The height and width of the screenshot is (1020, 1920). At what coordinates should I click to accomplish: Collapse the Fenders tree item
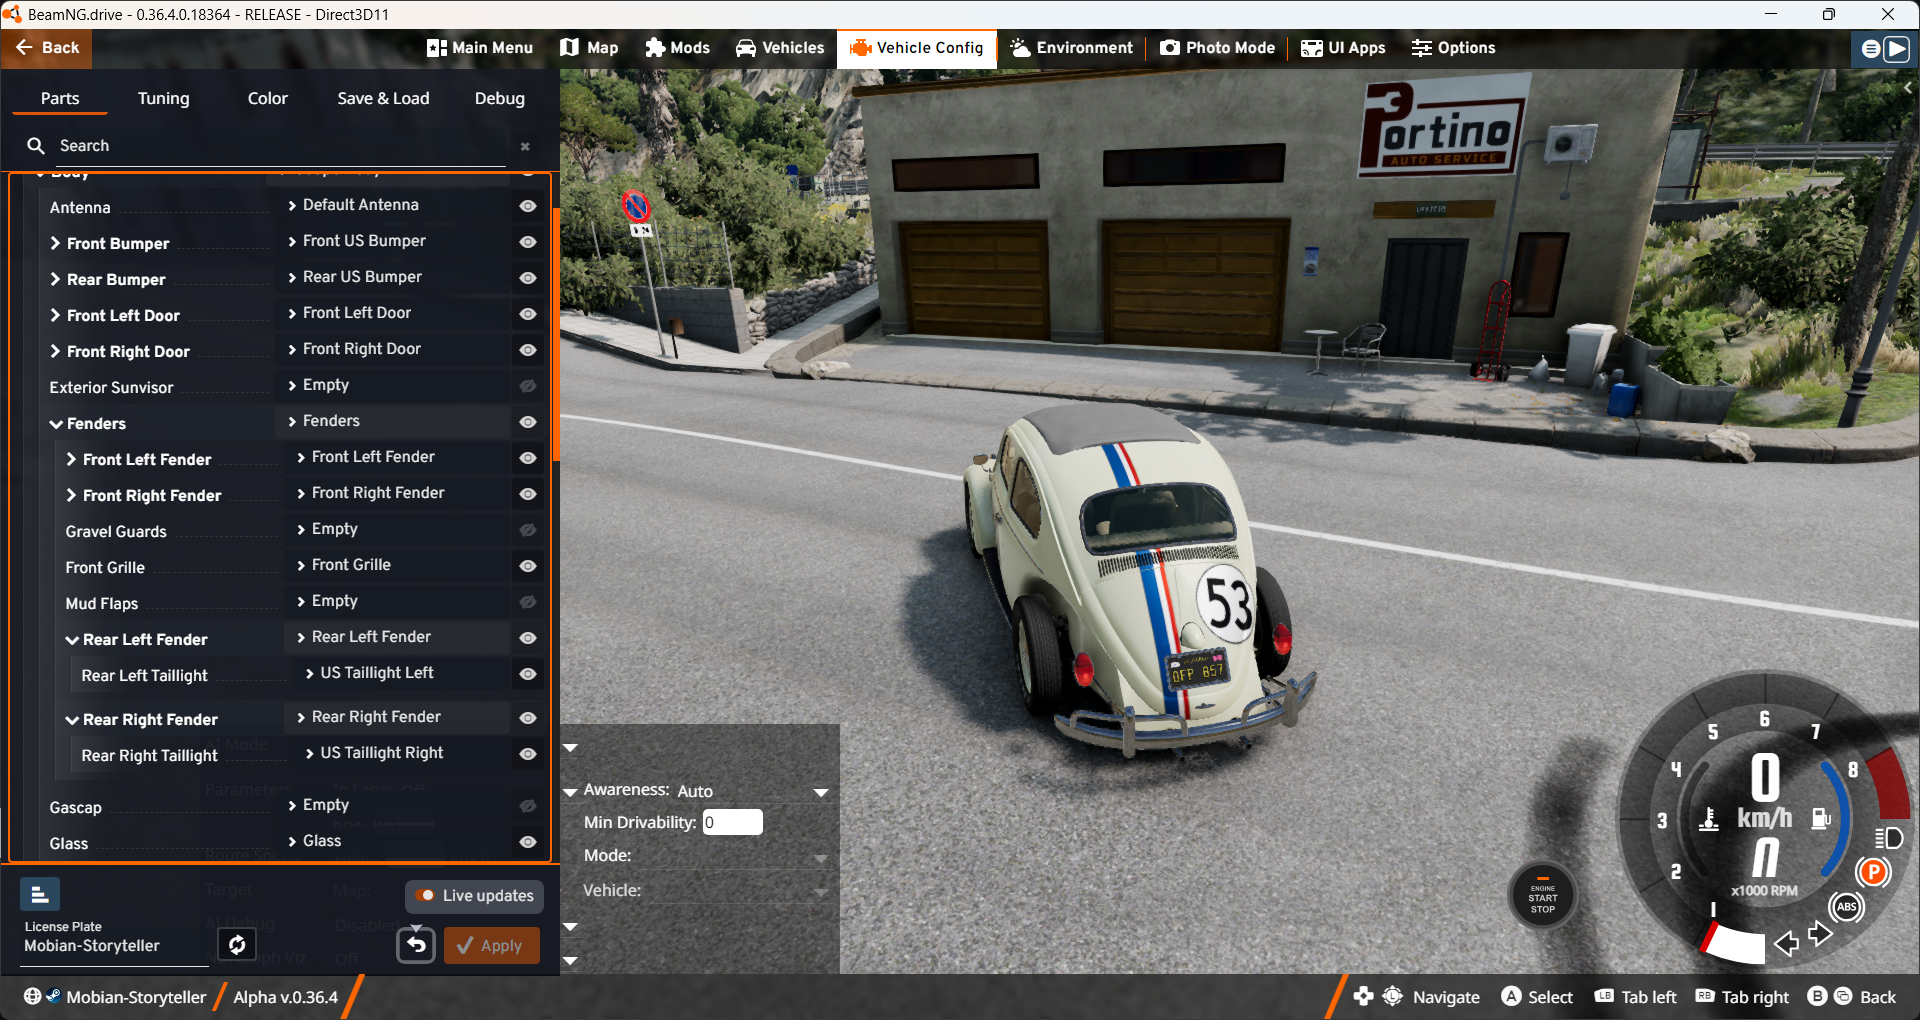(56, 424)
